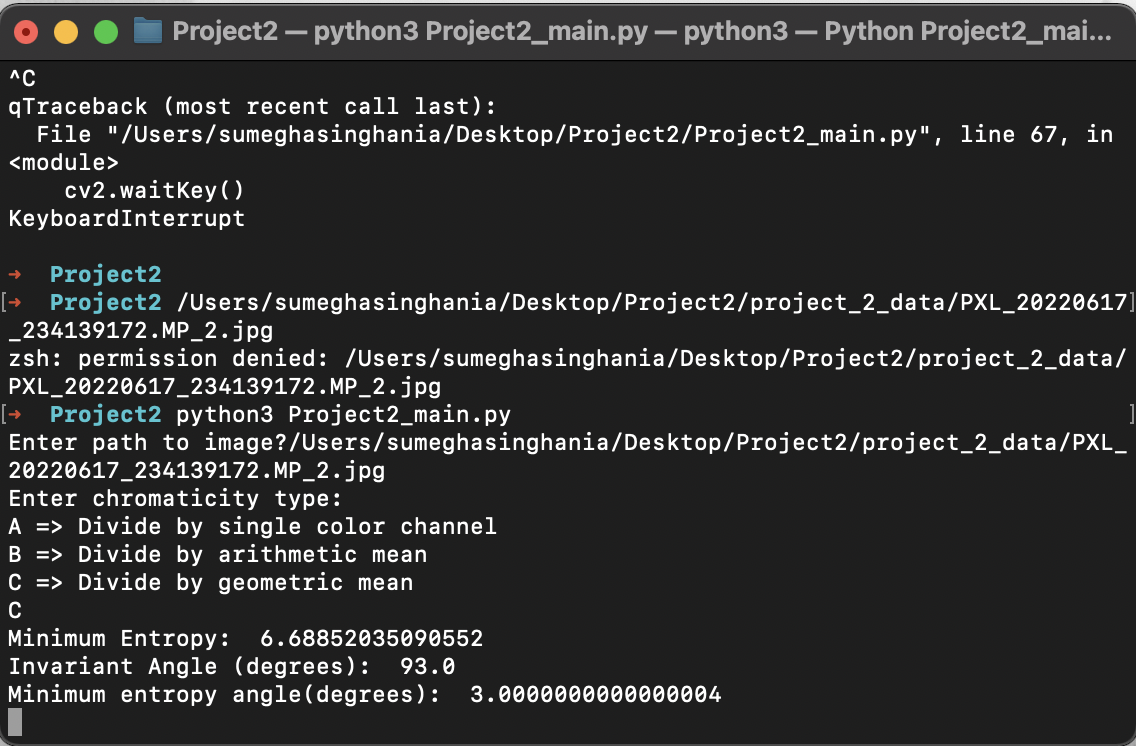Minimize the terminal with the yellow button
The width and height of the screenshot is (1136, 746).
tap(66, 32)
